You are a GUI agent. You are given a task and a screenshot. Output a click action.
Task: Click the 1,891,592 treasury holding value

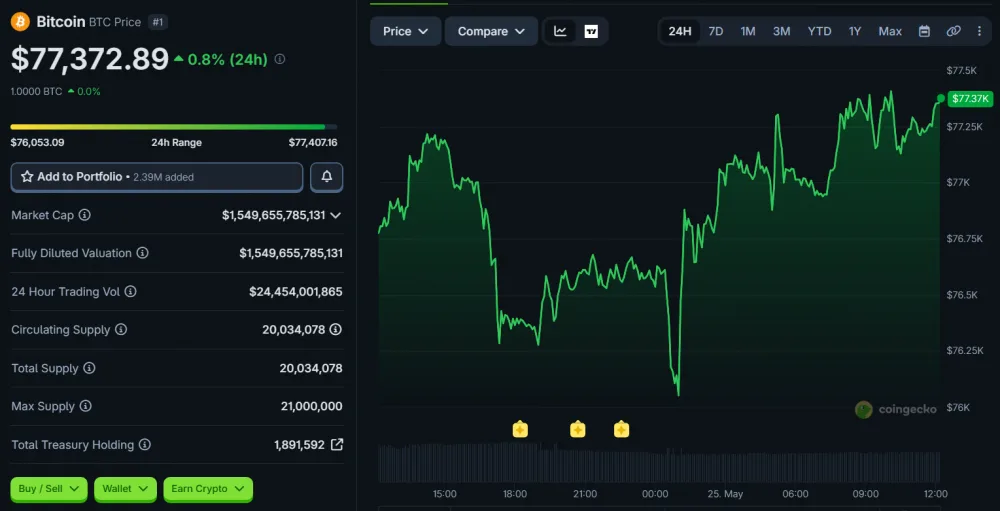tap(300, 445)
